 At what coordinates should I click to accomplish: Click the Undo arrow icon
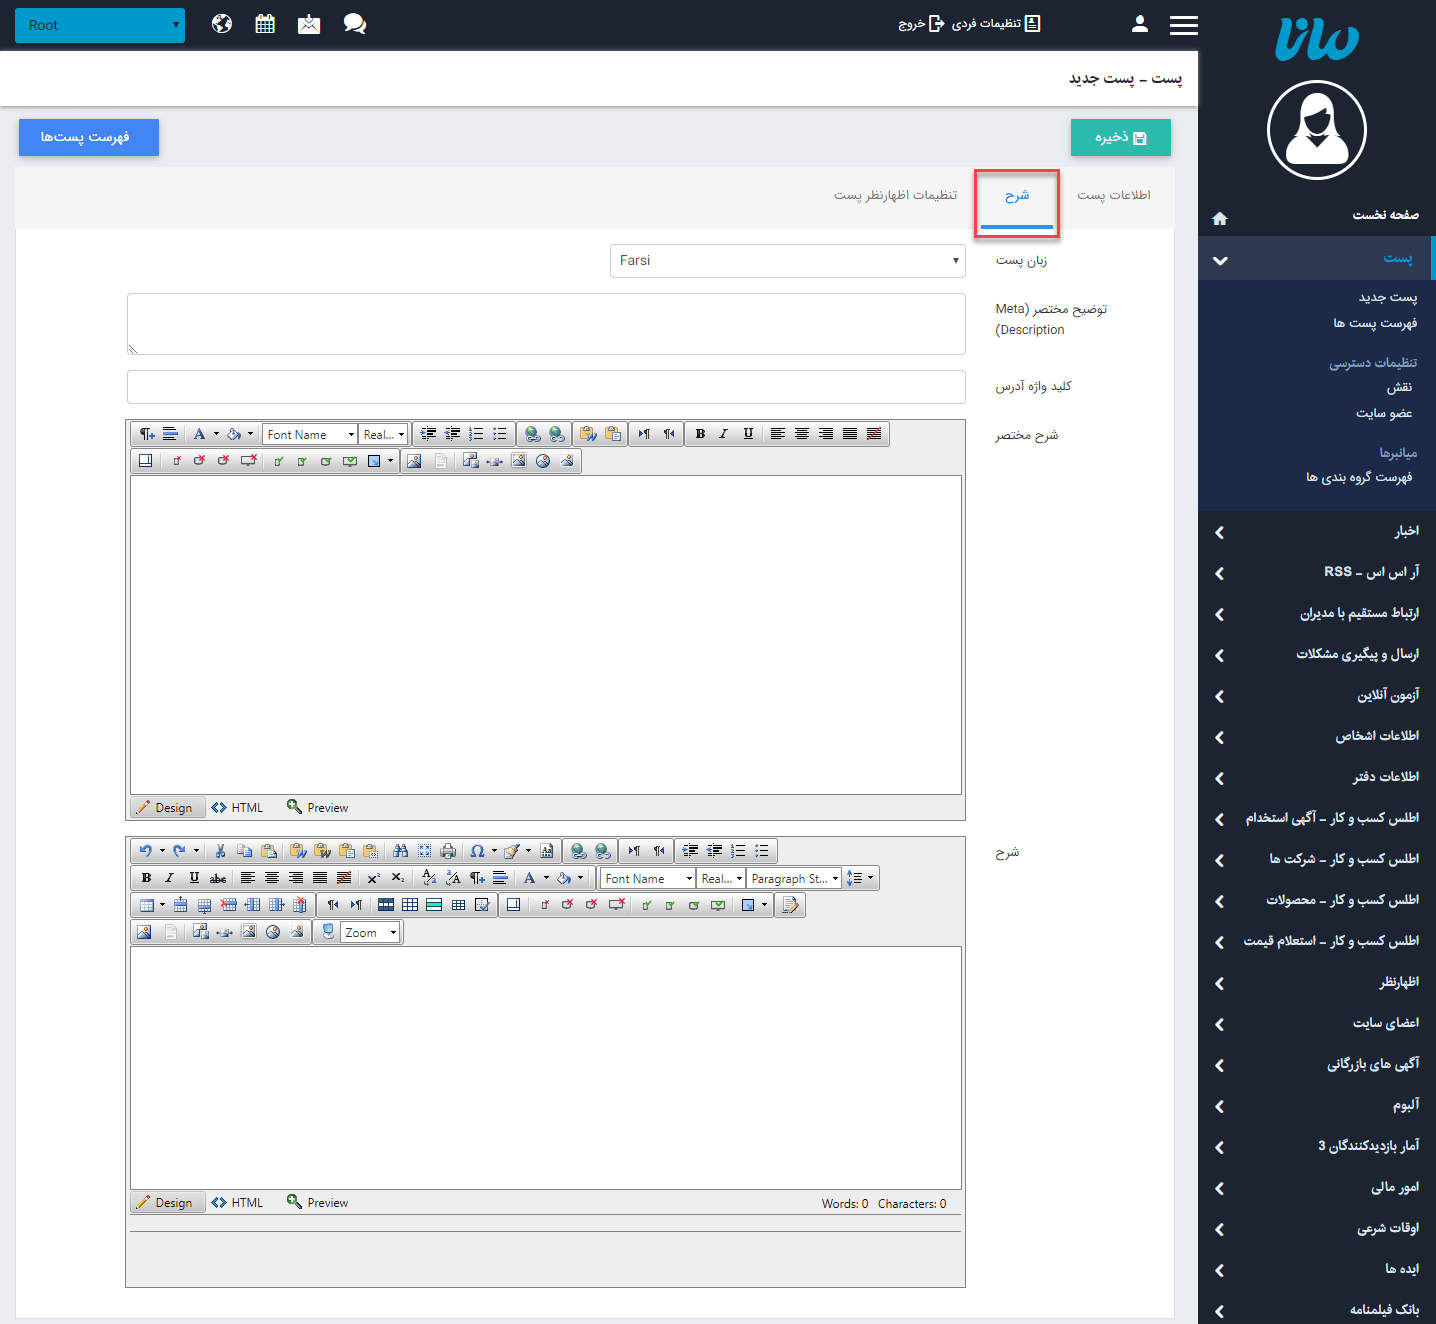[146, 851]
